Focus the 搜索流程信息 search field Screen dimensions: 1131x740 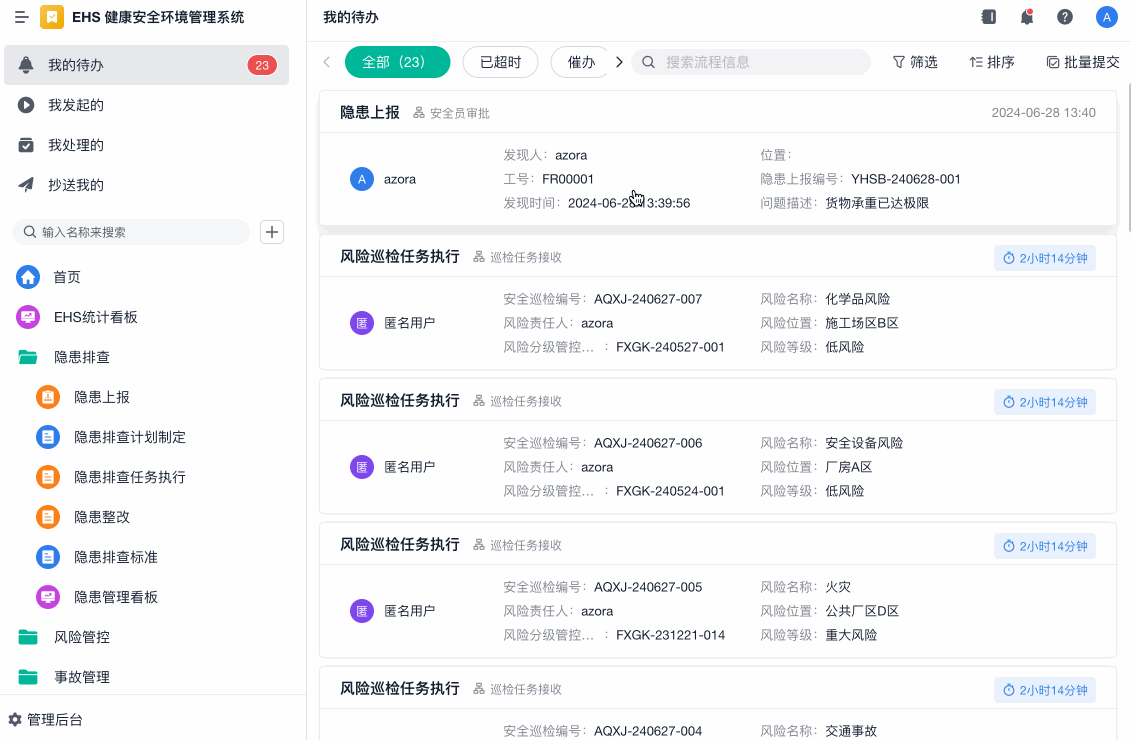point(751,62)
